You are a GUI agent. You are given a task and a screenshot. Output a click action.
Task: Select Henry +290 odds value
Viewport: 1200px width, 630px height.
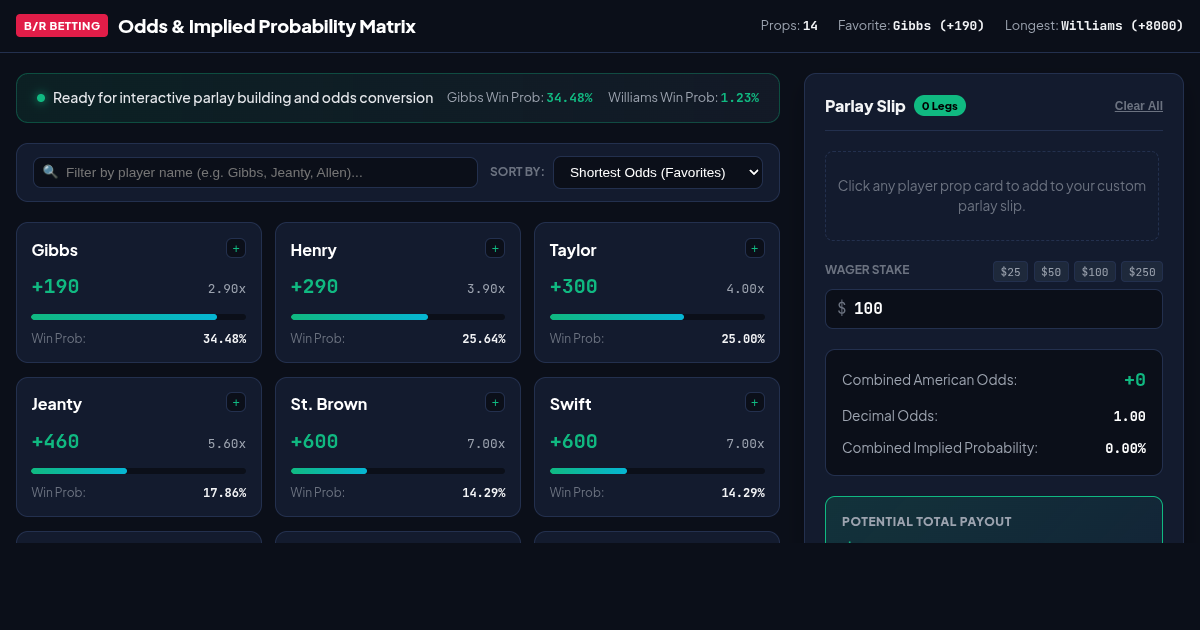(315, 287)
